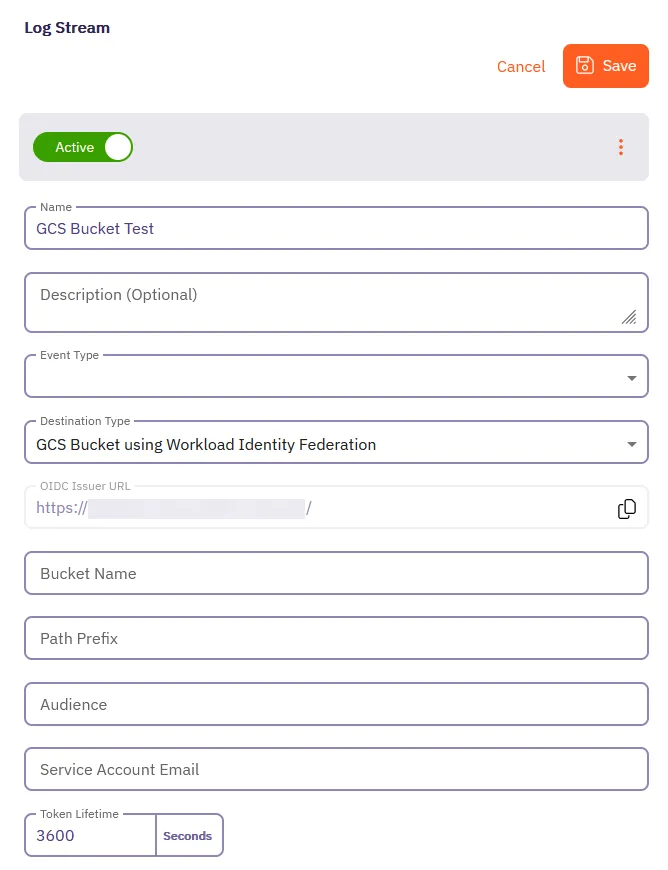
Task: Click the Service Account Email field
Action: coord(336,770)
